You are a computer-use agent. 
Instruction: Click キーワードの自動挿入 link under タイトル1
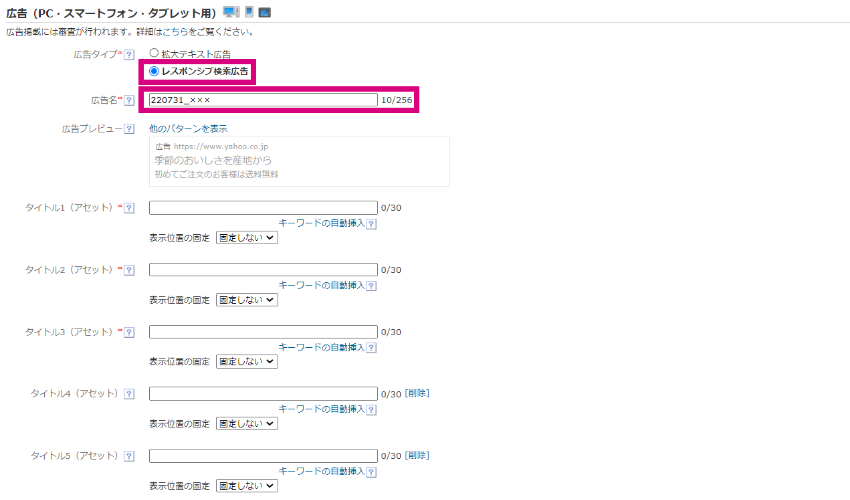click(321, 223)
